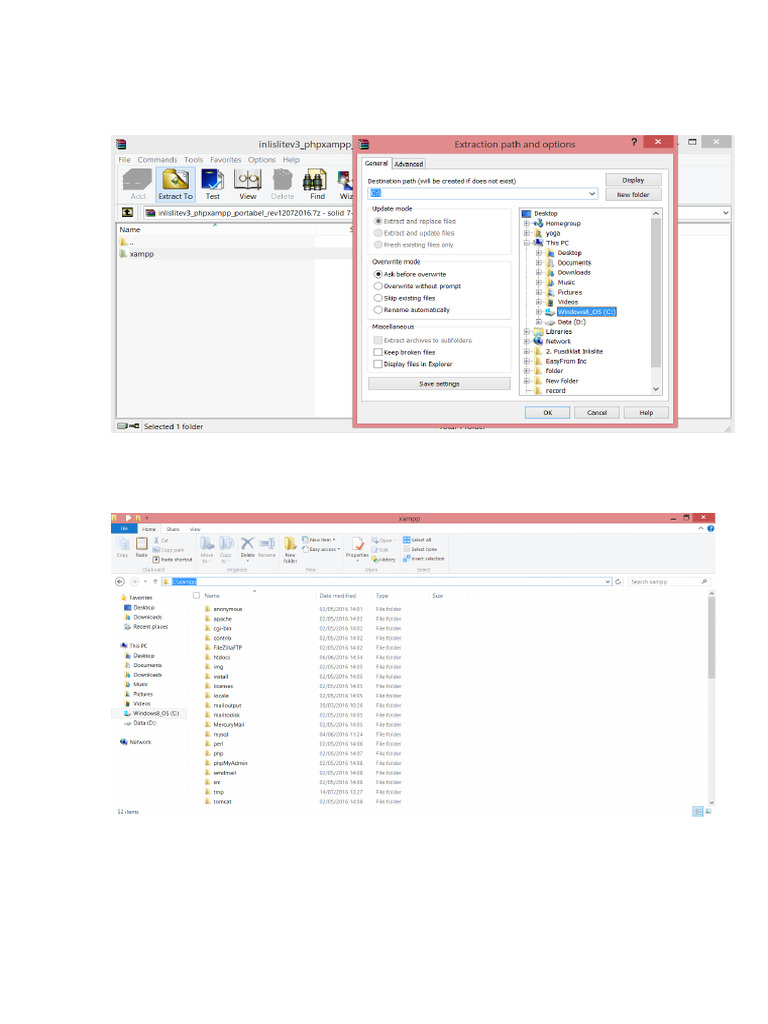Screen dimensions: 768x1024
Task: Click the Add archive toolbar icon
Action: click(138, 184)
